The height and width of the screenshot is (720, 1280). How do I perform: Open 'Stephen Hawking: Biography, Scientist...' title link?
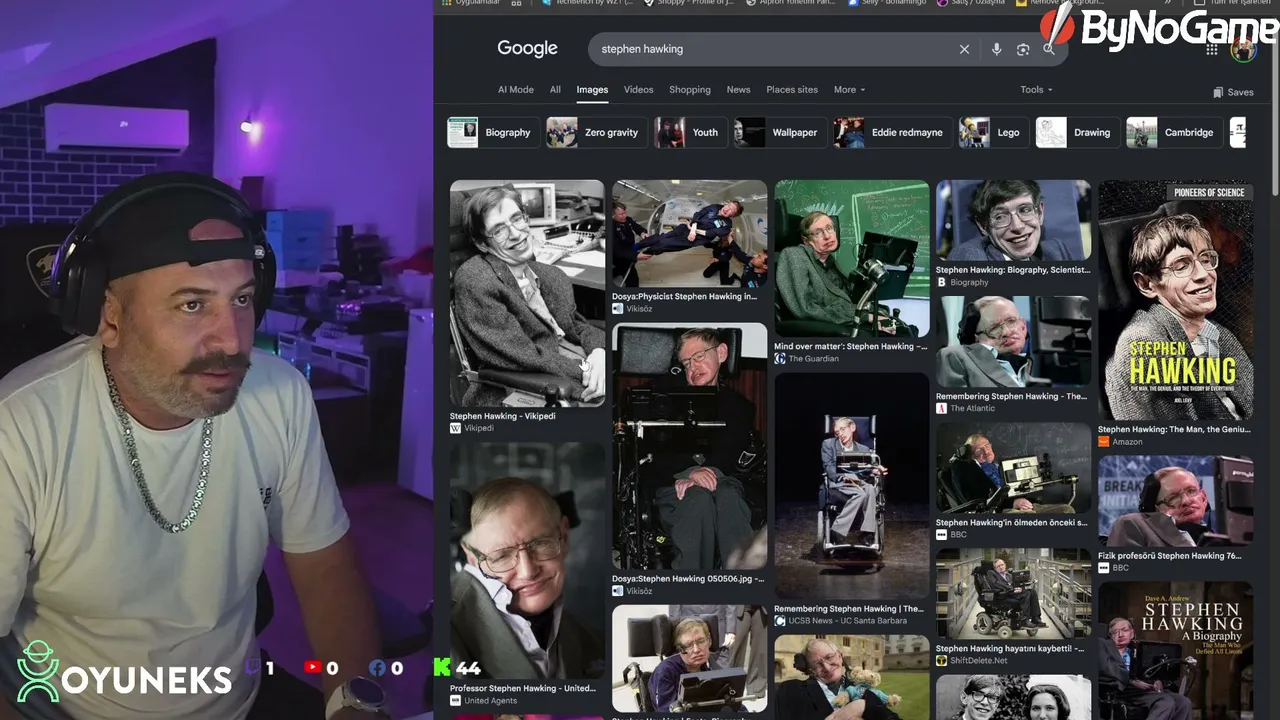(1013, 270)
